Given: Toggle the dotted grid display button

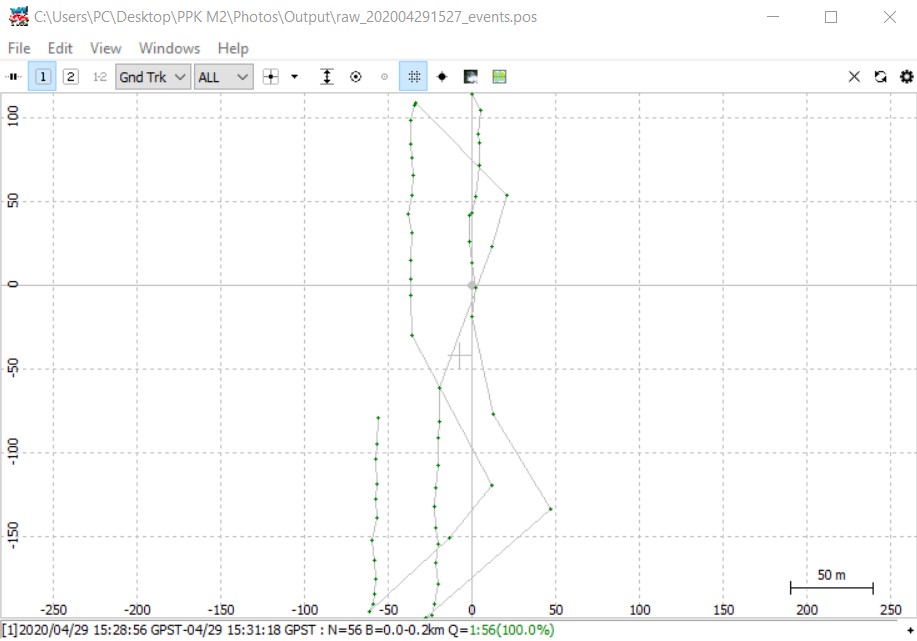Looking at the screenshot, I should point(413,77).
